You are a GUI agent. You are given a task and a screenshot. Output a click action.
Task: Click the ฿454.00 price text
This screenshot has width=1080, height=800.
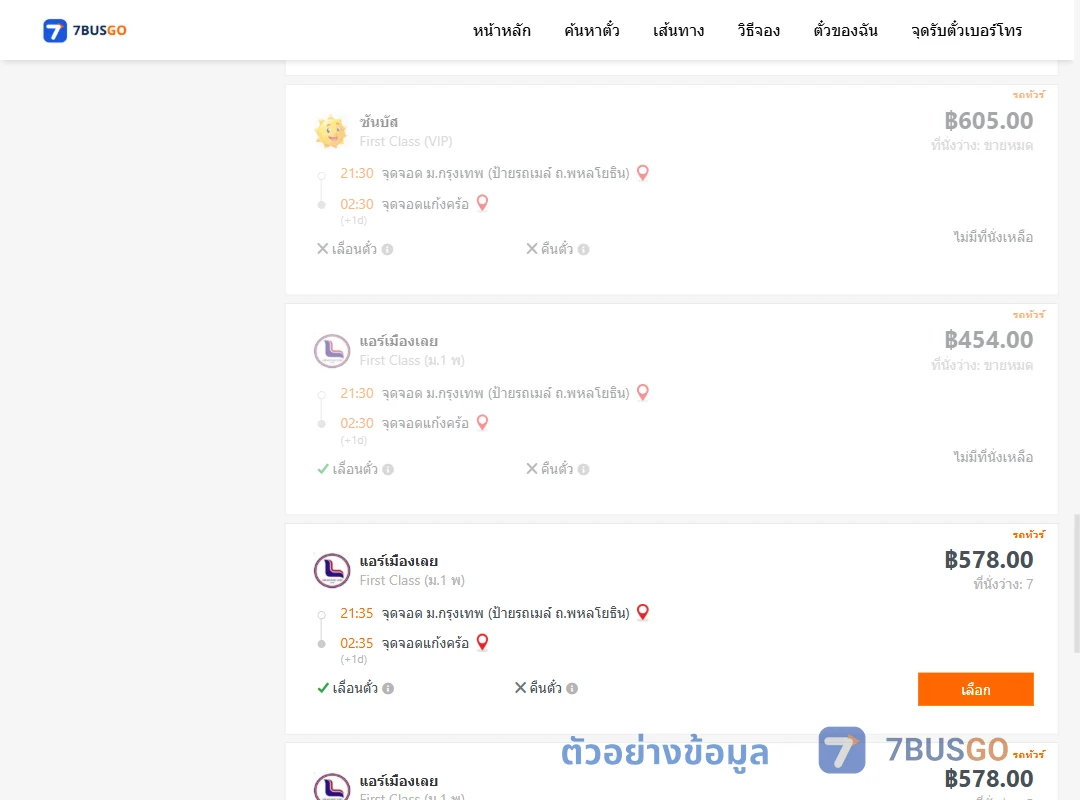(x=988, y=340)
